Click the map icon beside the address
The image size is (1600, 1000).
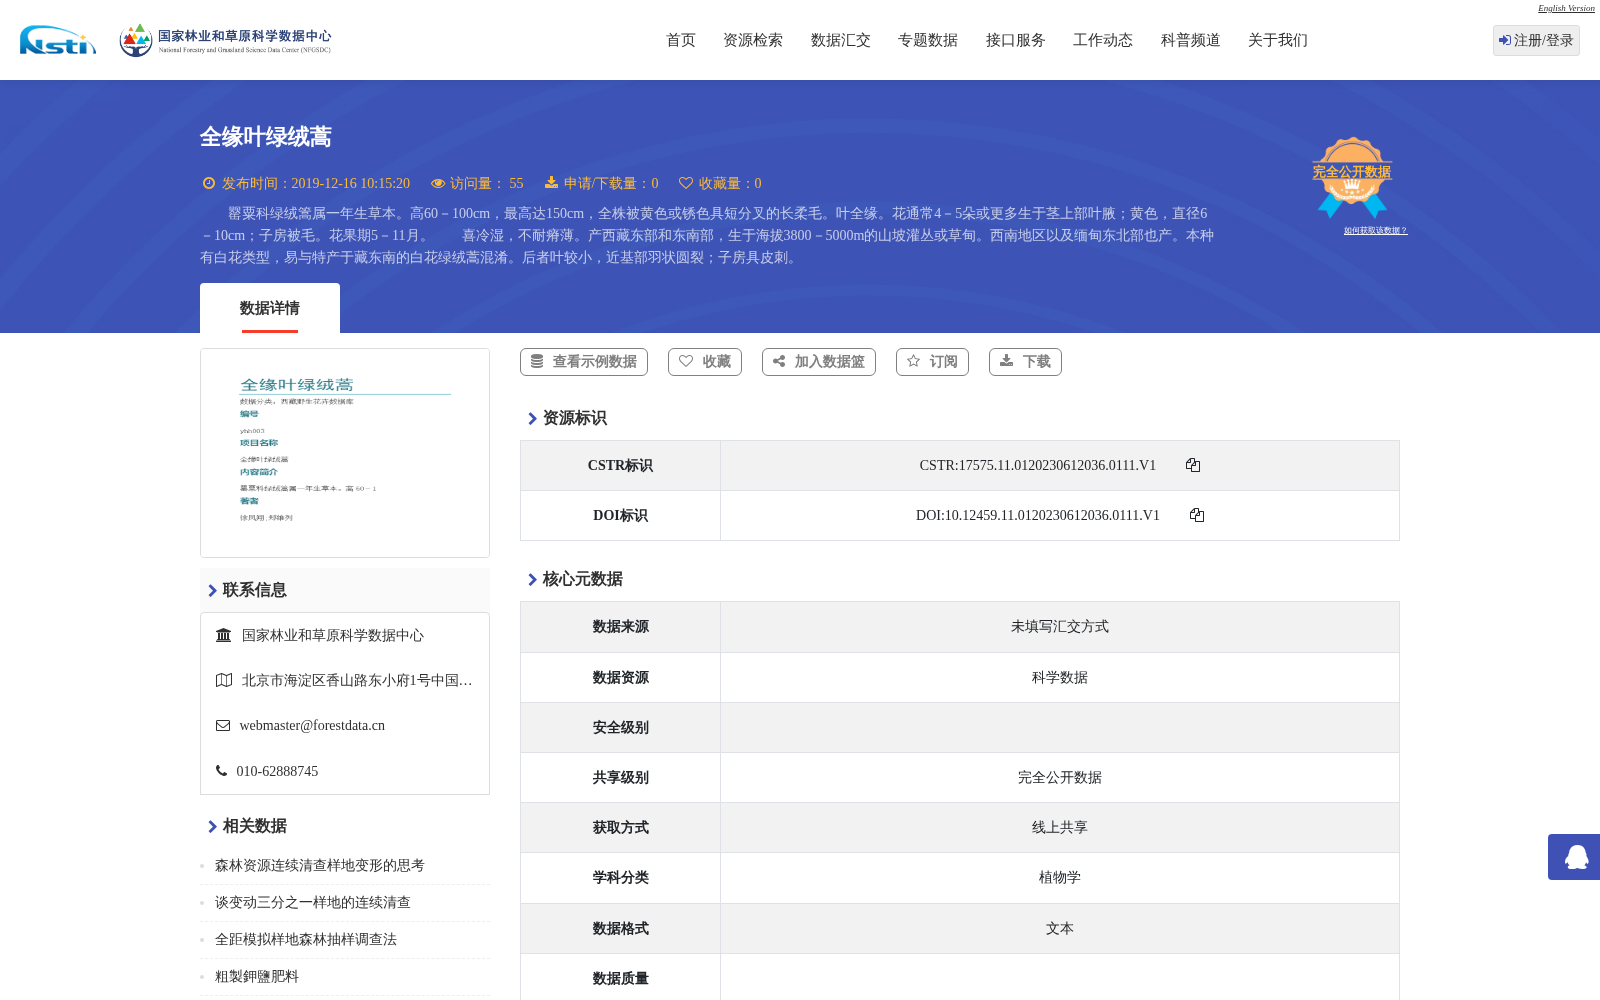[224, 680]
